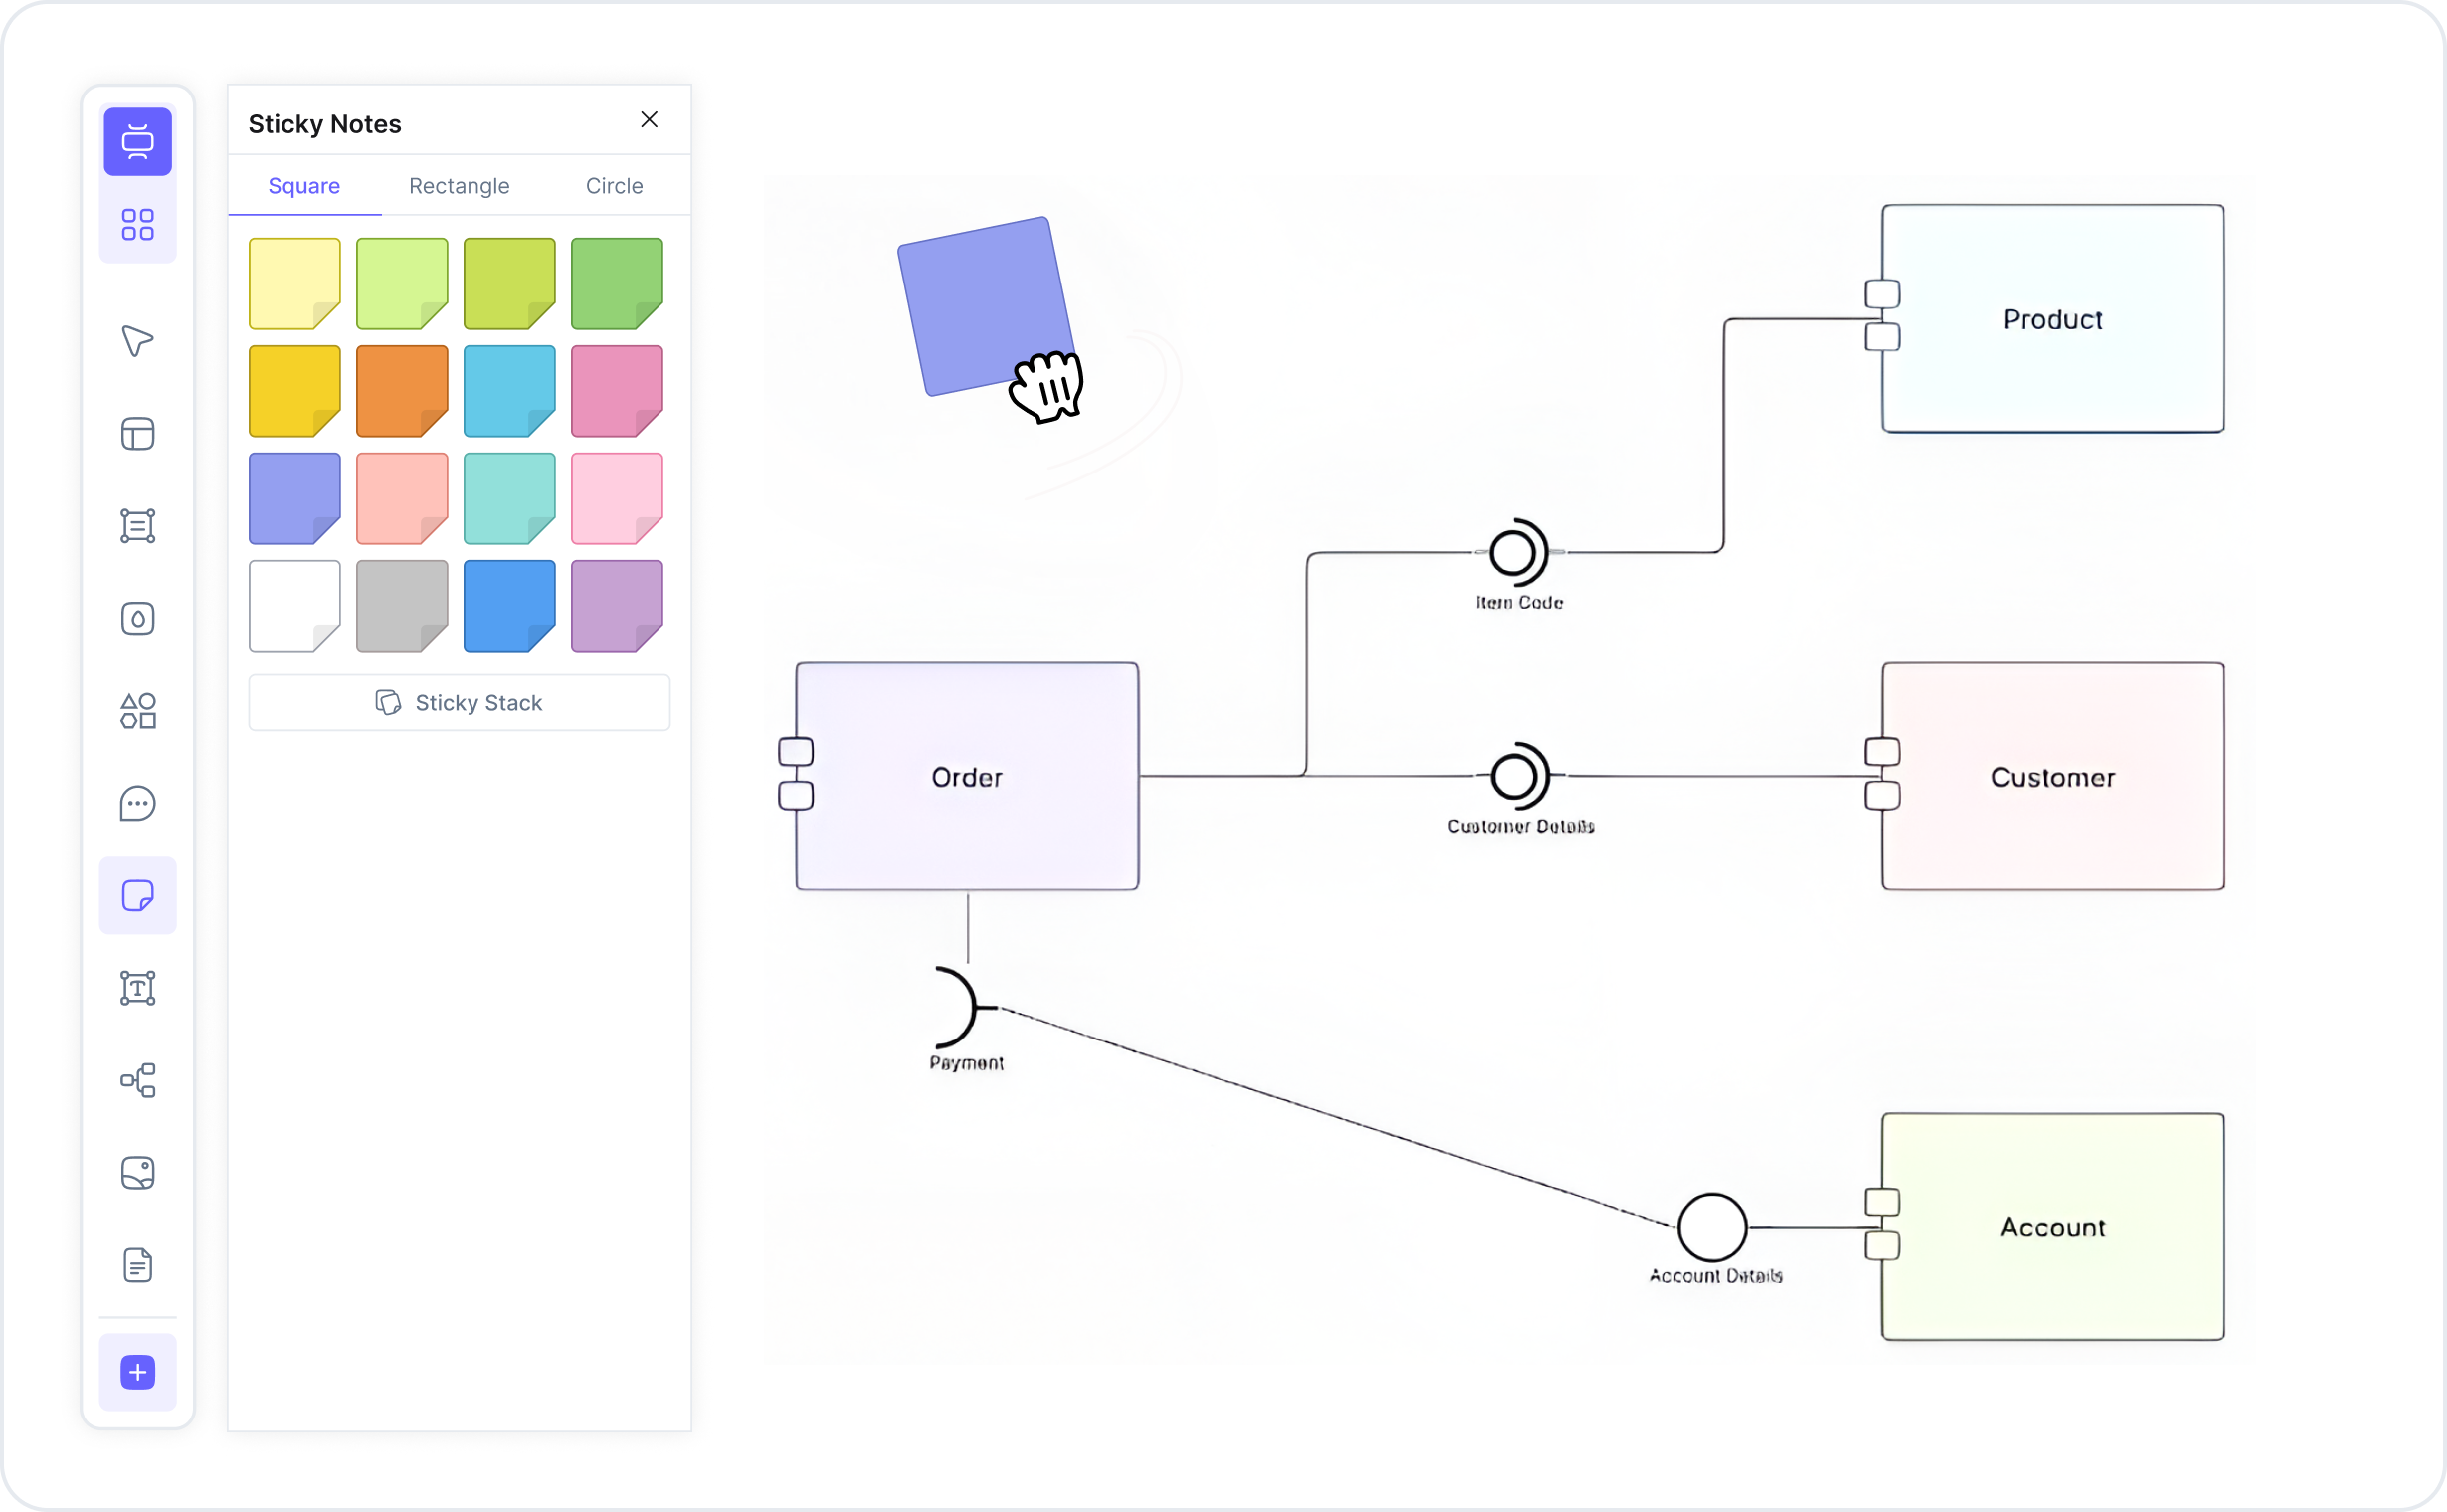This screenshot has height=1512, width=2447.
Task: Open the document page tool icon
Action: pyautogui.click(x=138, y=1265)
